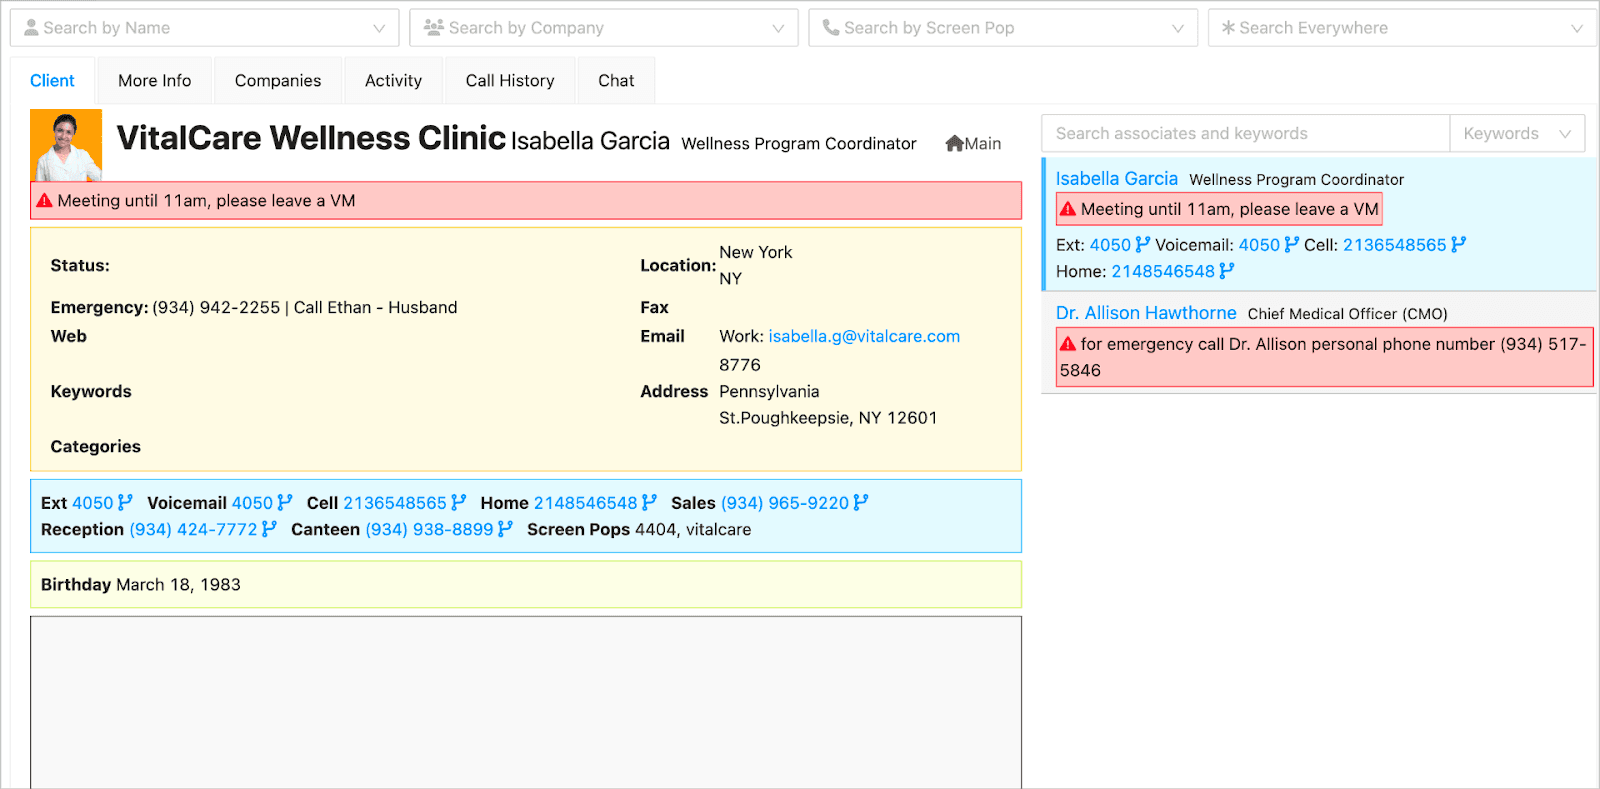This screenshot has width=1600, height=789.
Task: Click the transfer icon after Voicemail: 4050 in the associates list
Action: (1292, 244)
